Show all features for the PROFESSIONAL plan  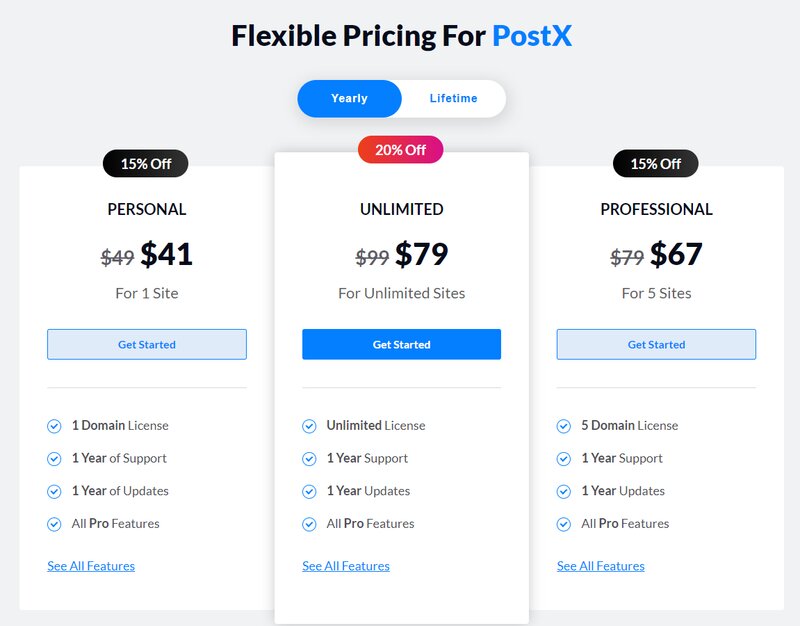[600, 565]
